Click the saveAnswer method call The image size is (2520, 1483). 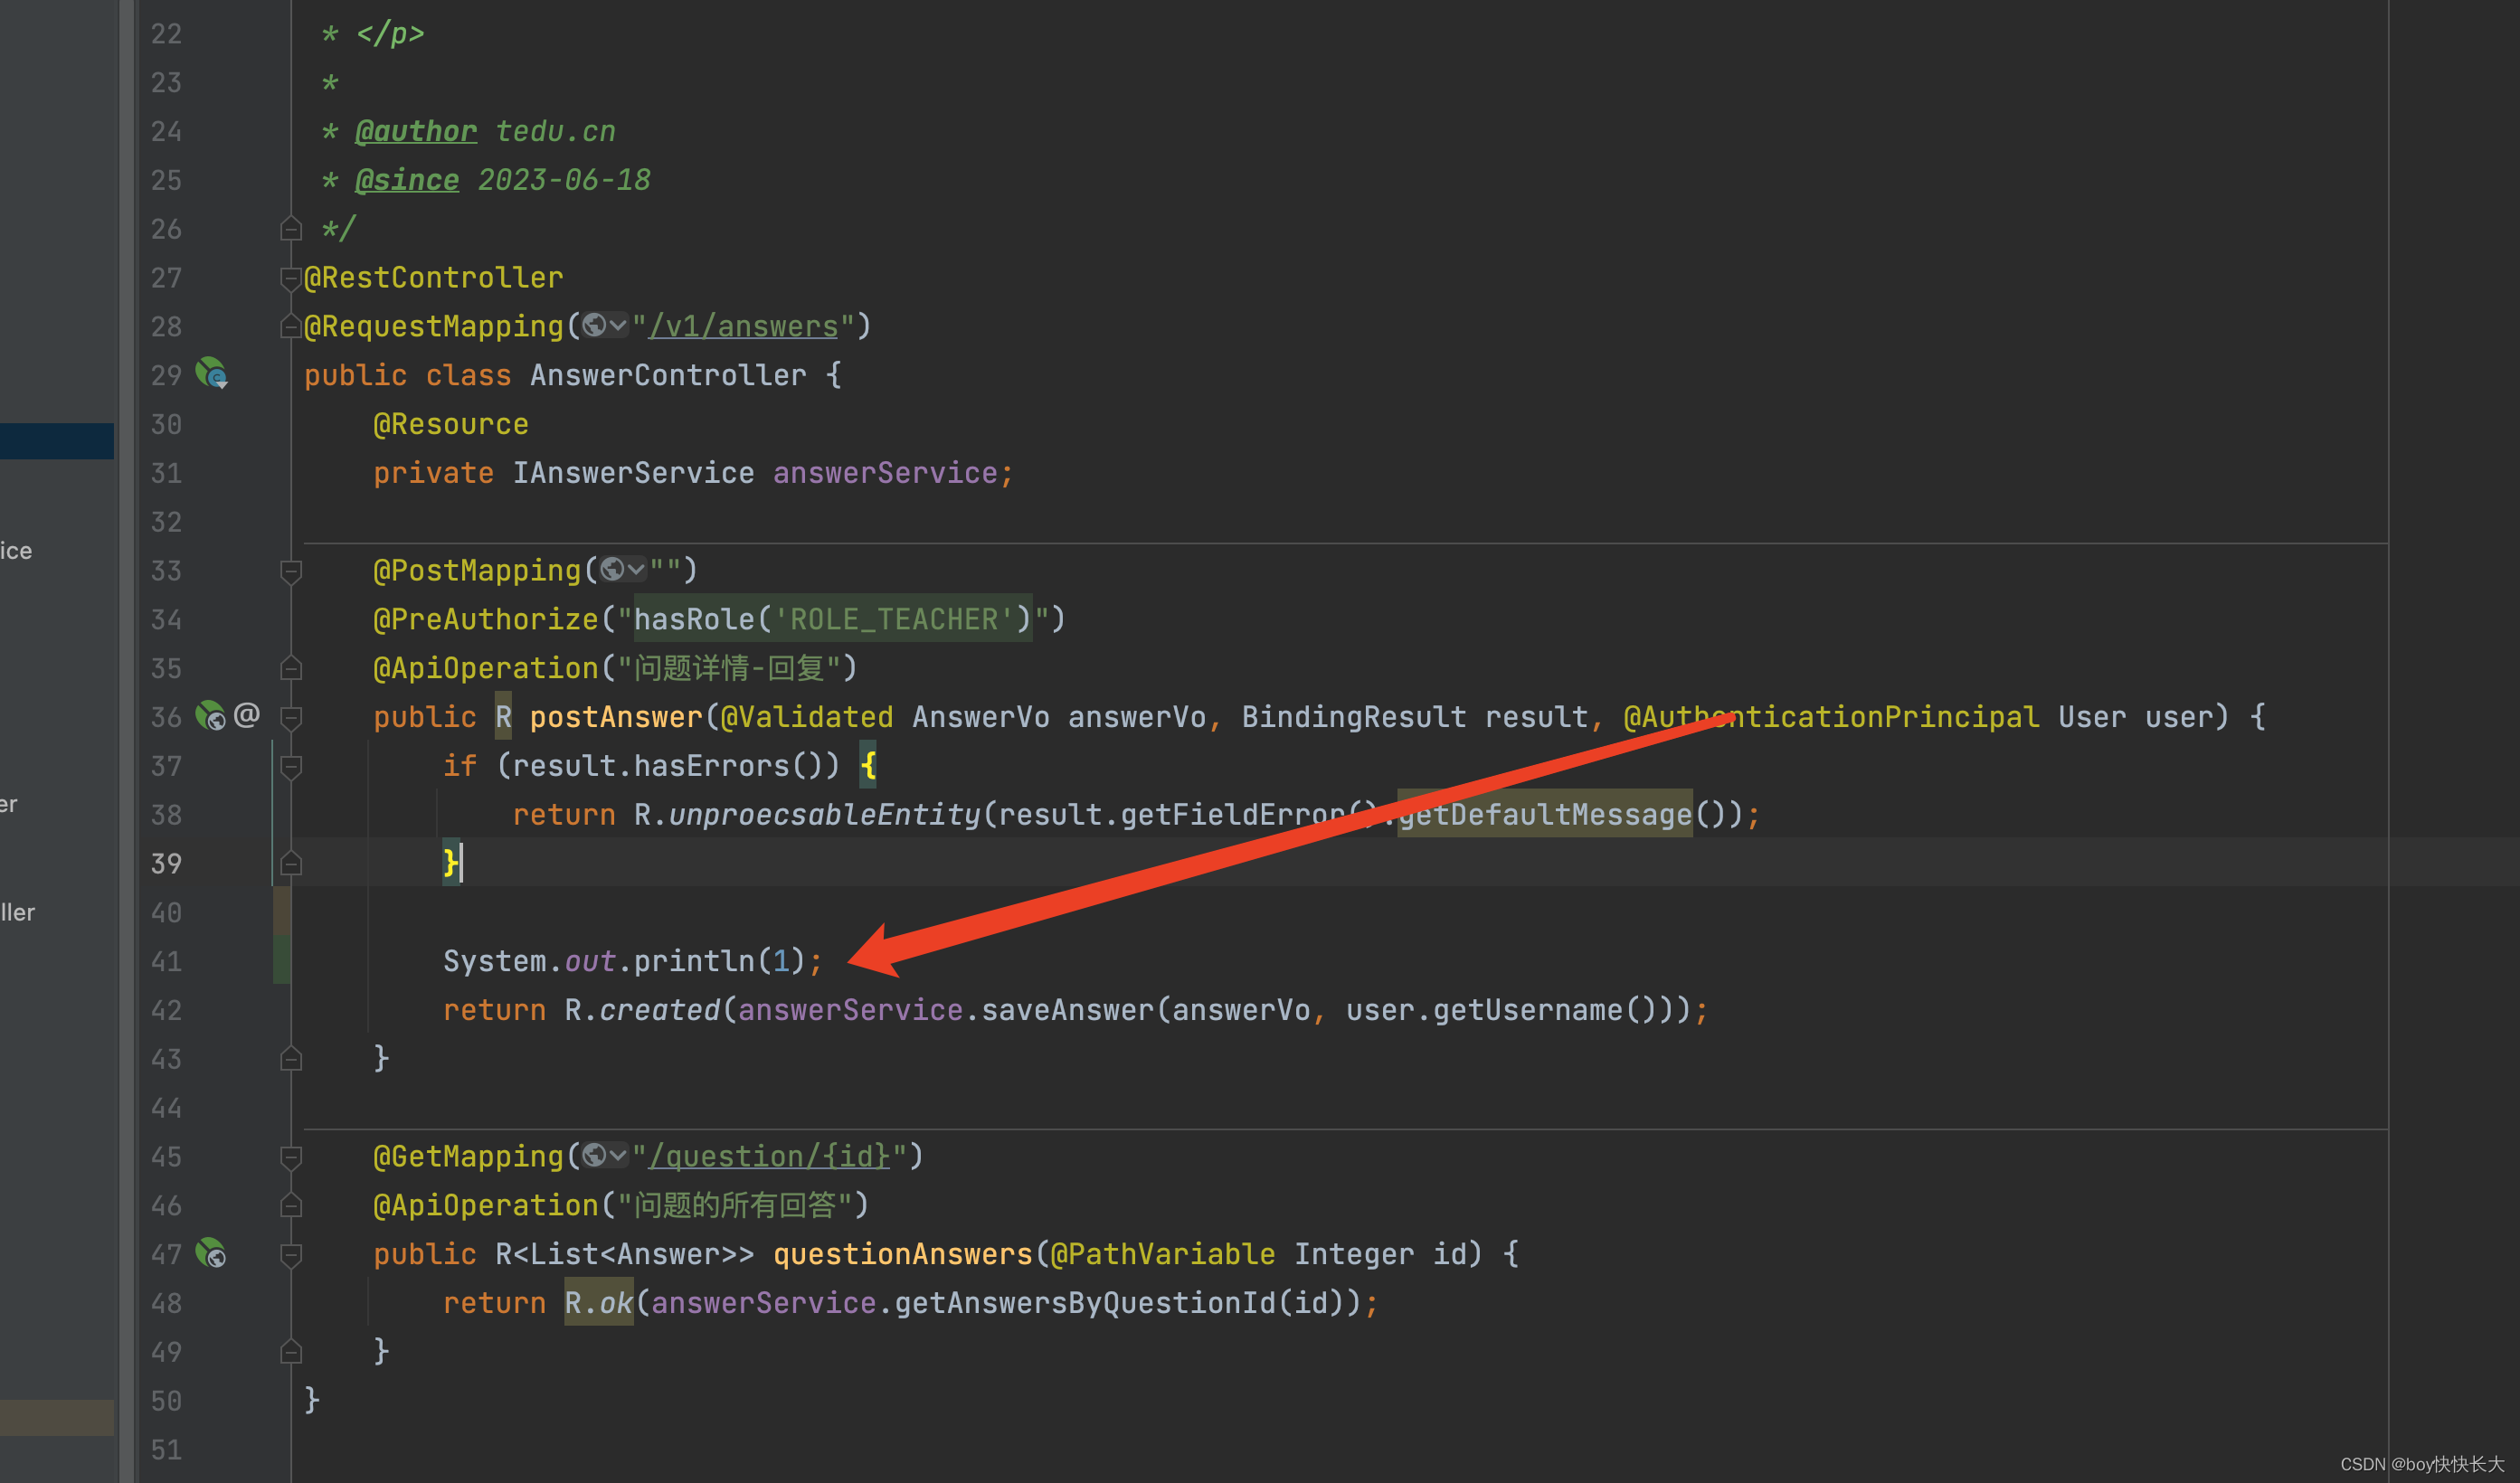[1068, 1010]
